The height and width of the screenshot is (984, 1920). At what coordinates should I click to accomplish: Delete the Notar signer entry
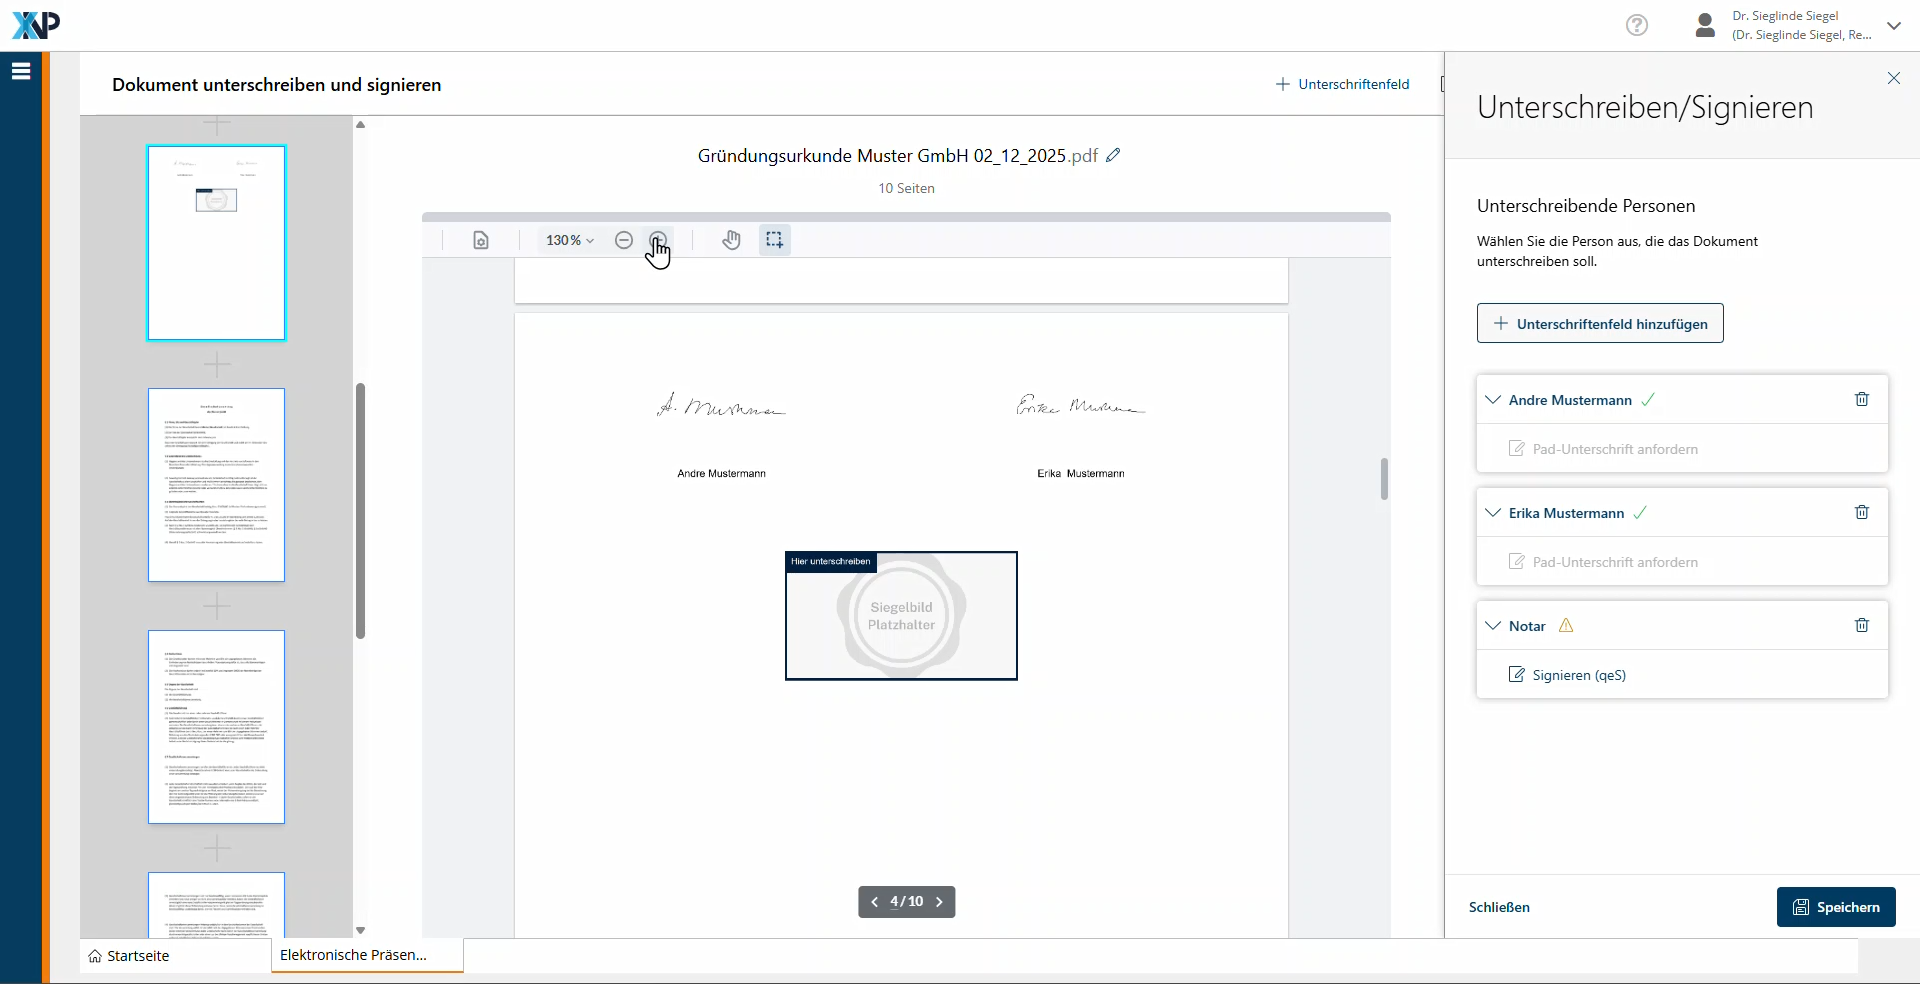pos(1861,625)
